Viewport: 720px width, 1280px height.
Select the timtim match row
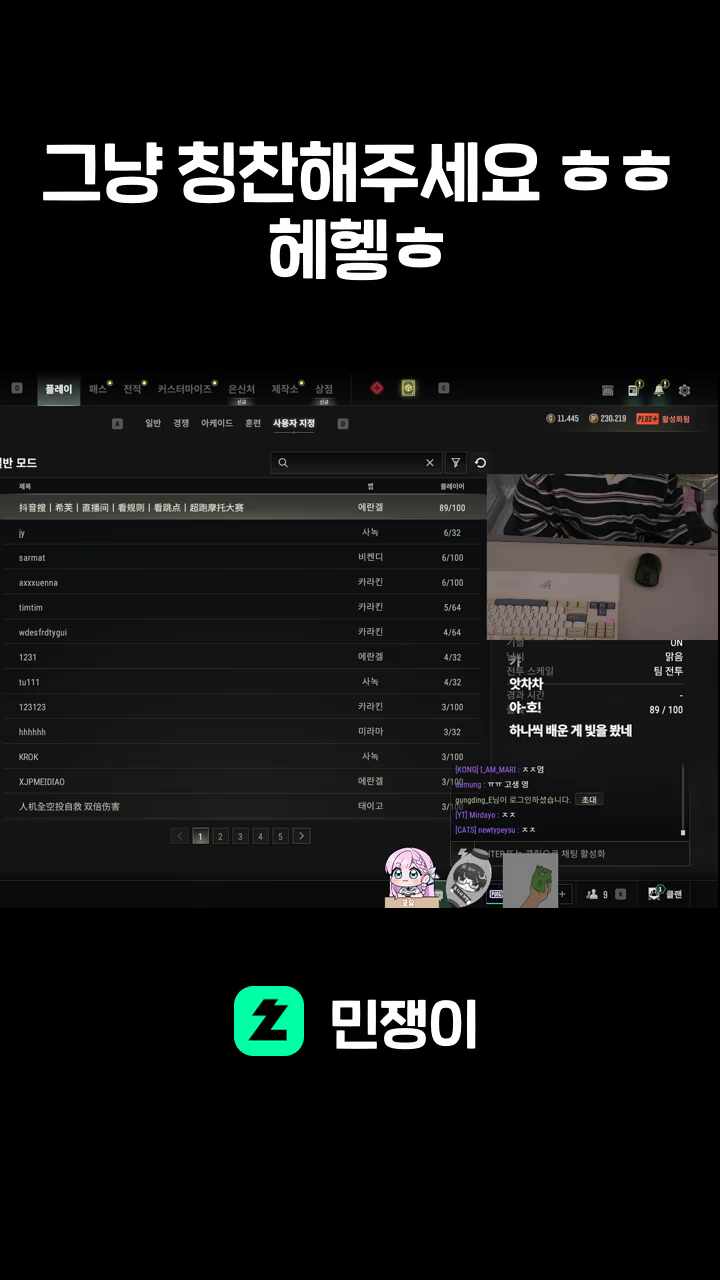pos(243,607)
